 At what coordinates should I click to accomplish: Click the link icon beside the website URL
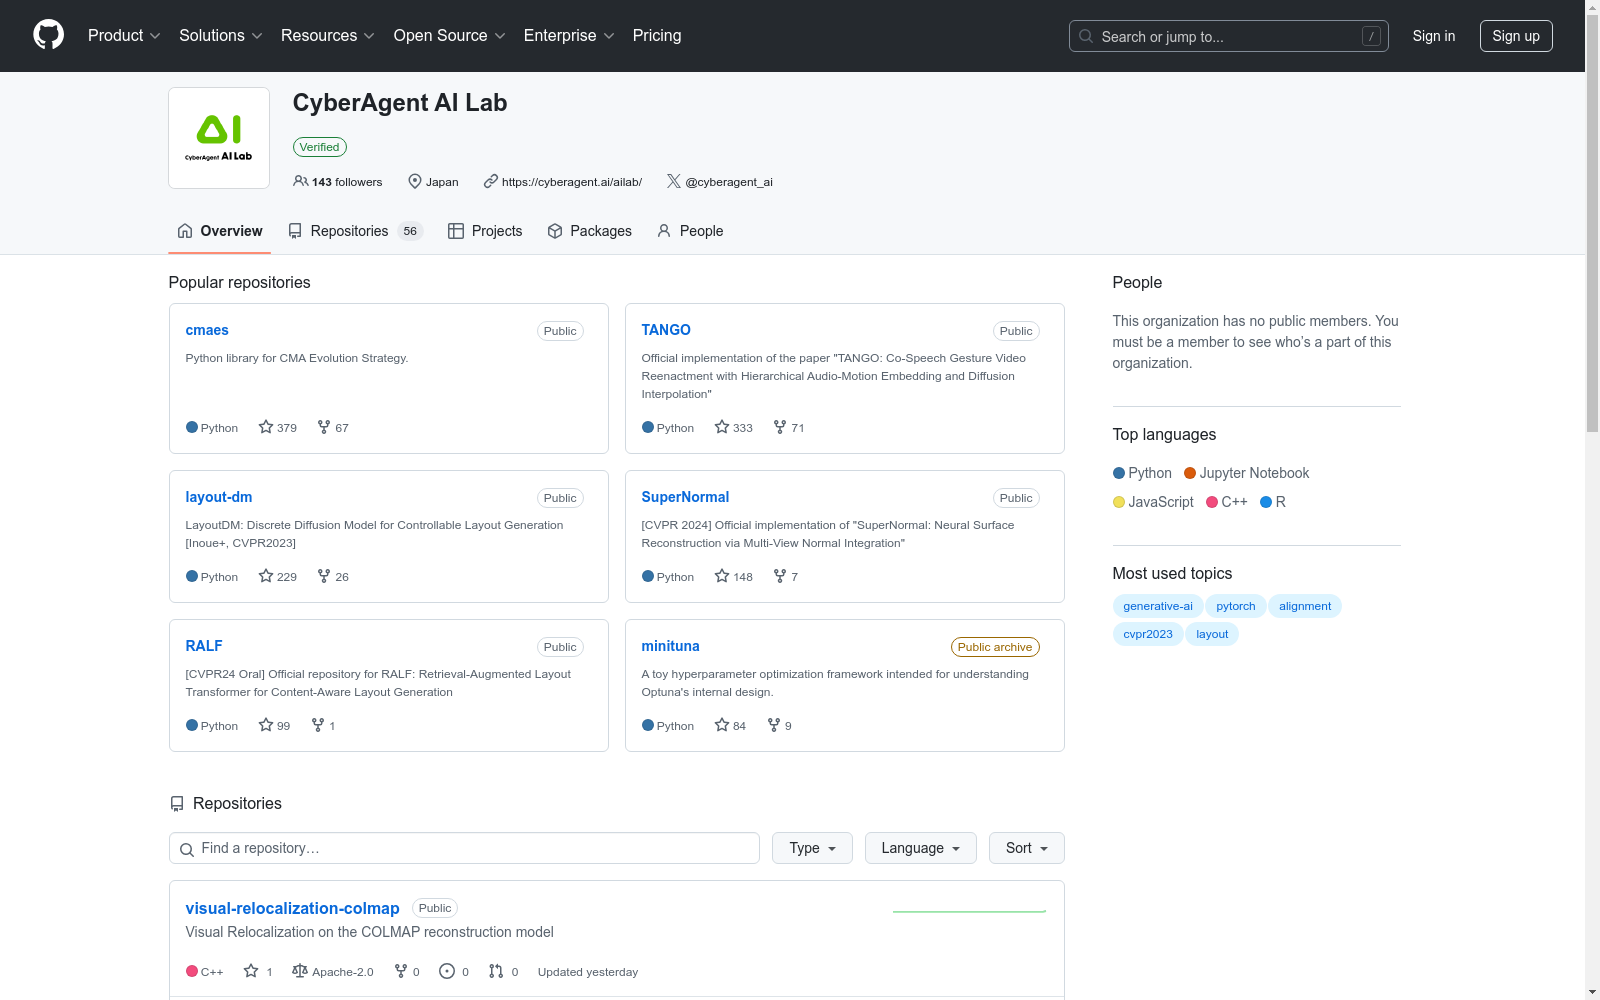click(x=491, y=181)
